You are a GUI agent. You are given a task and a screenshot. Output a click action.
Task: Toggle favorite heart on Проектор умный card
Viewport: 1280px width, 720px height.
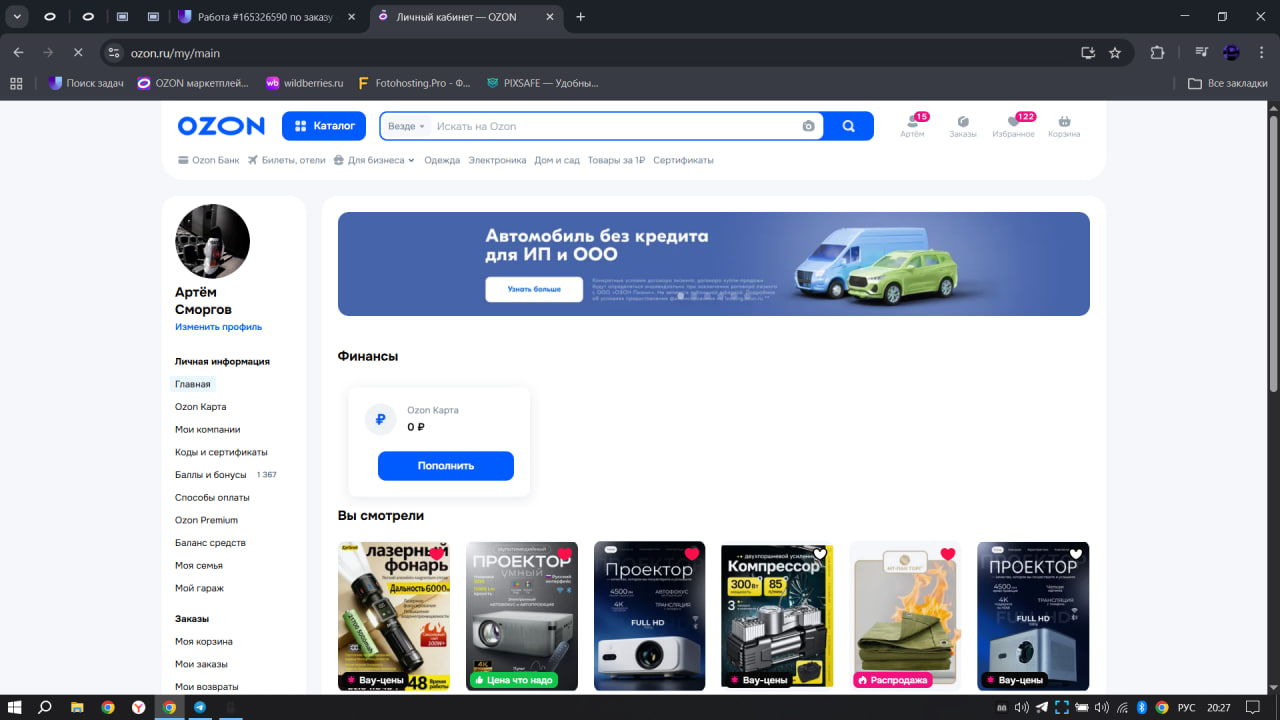coord(564,555)
